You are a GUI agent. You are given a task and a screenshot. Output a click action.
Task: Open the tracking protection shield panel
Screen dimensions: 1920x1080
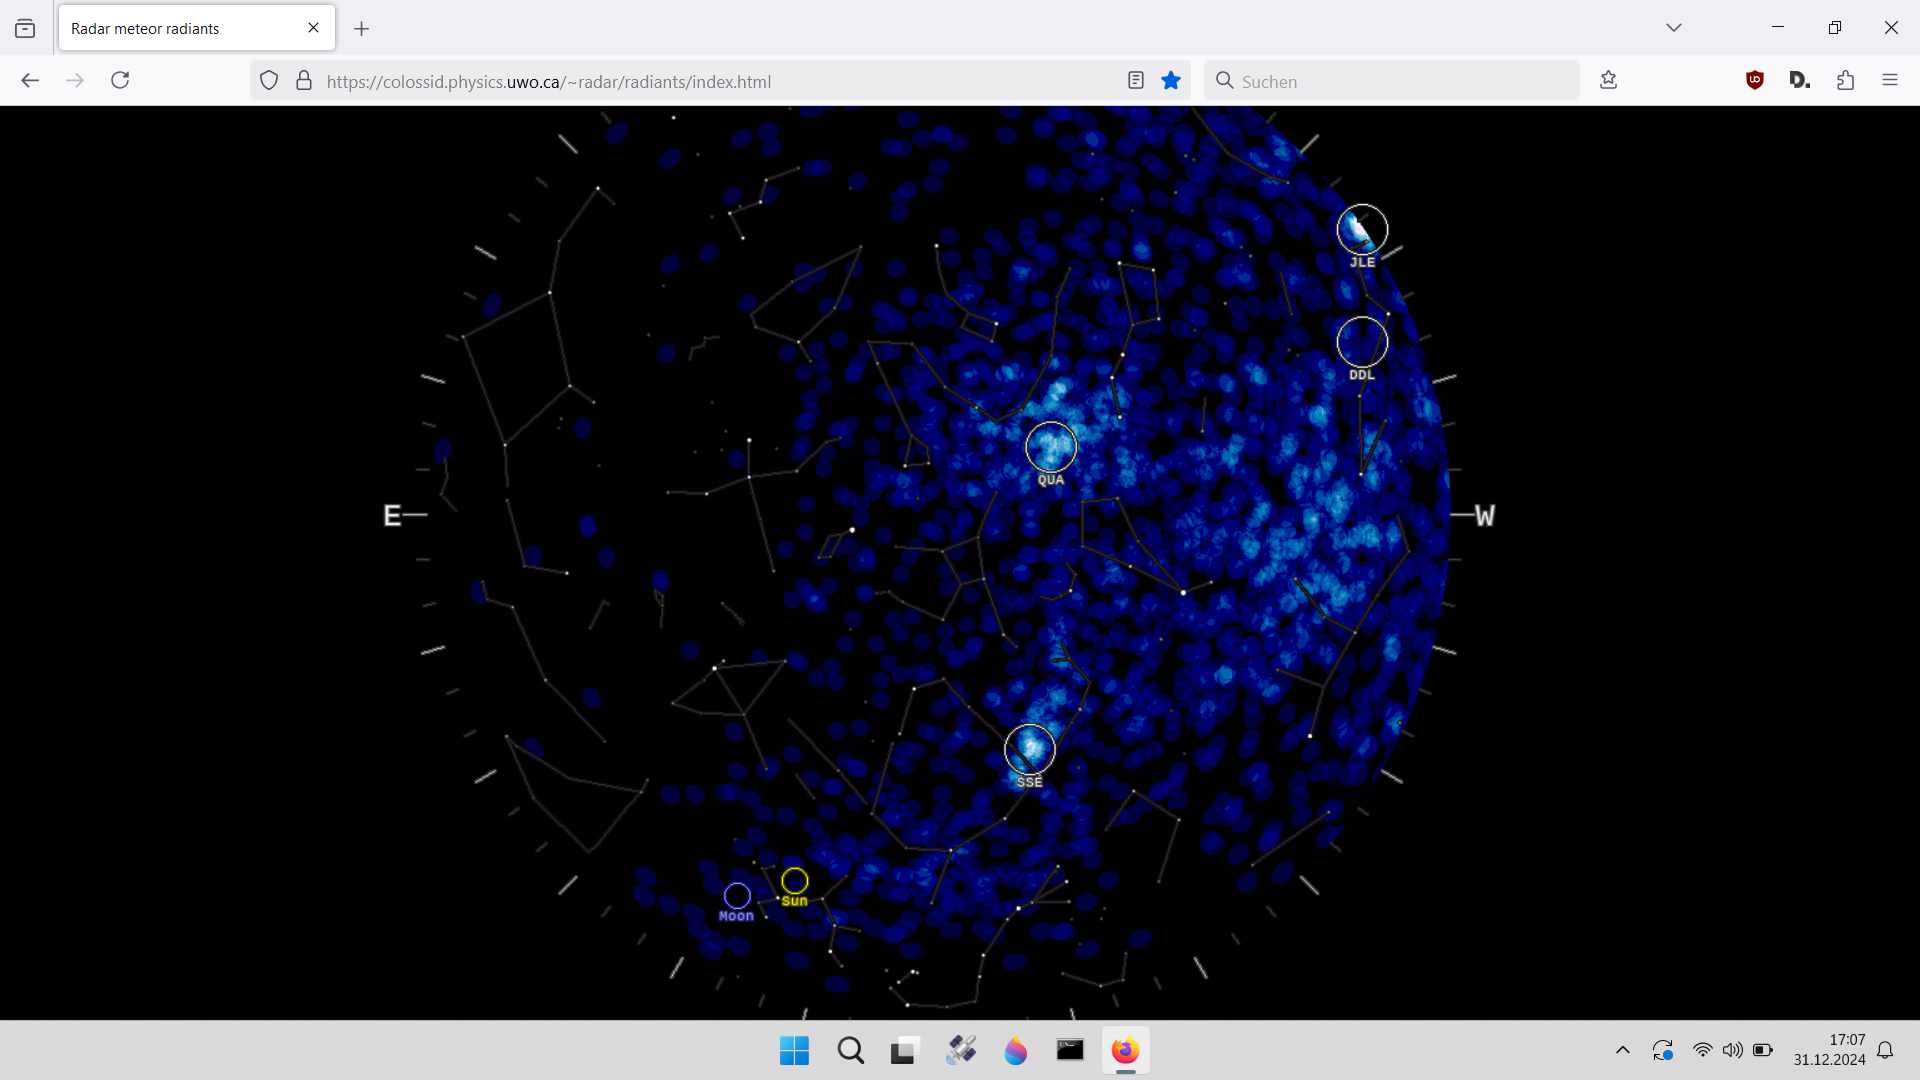click(x=269, y=81)
